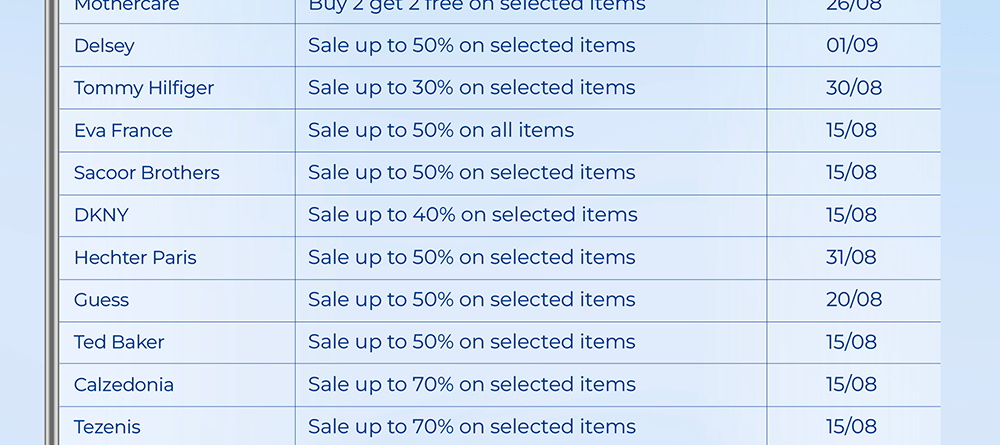Viewport: 1000px width, 445px height.
Task: Select the Sacoor Brothers row label
Action: 146,173
